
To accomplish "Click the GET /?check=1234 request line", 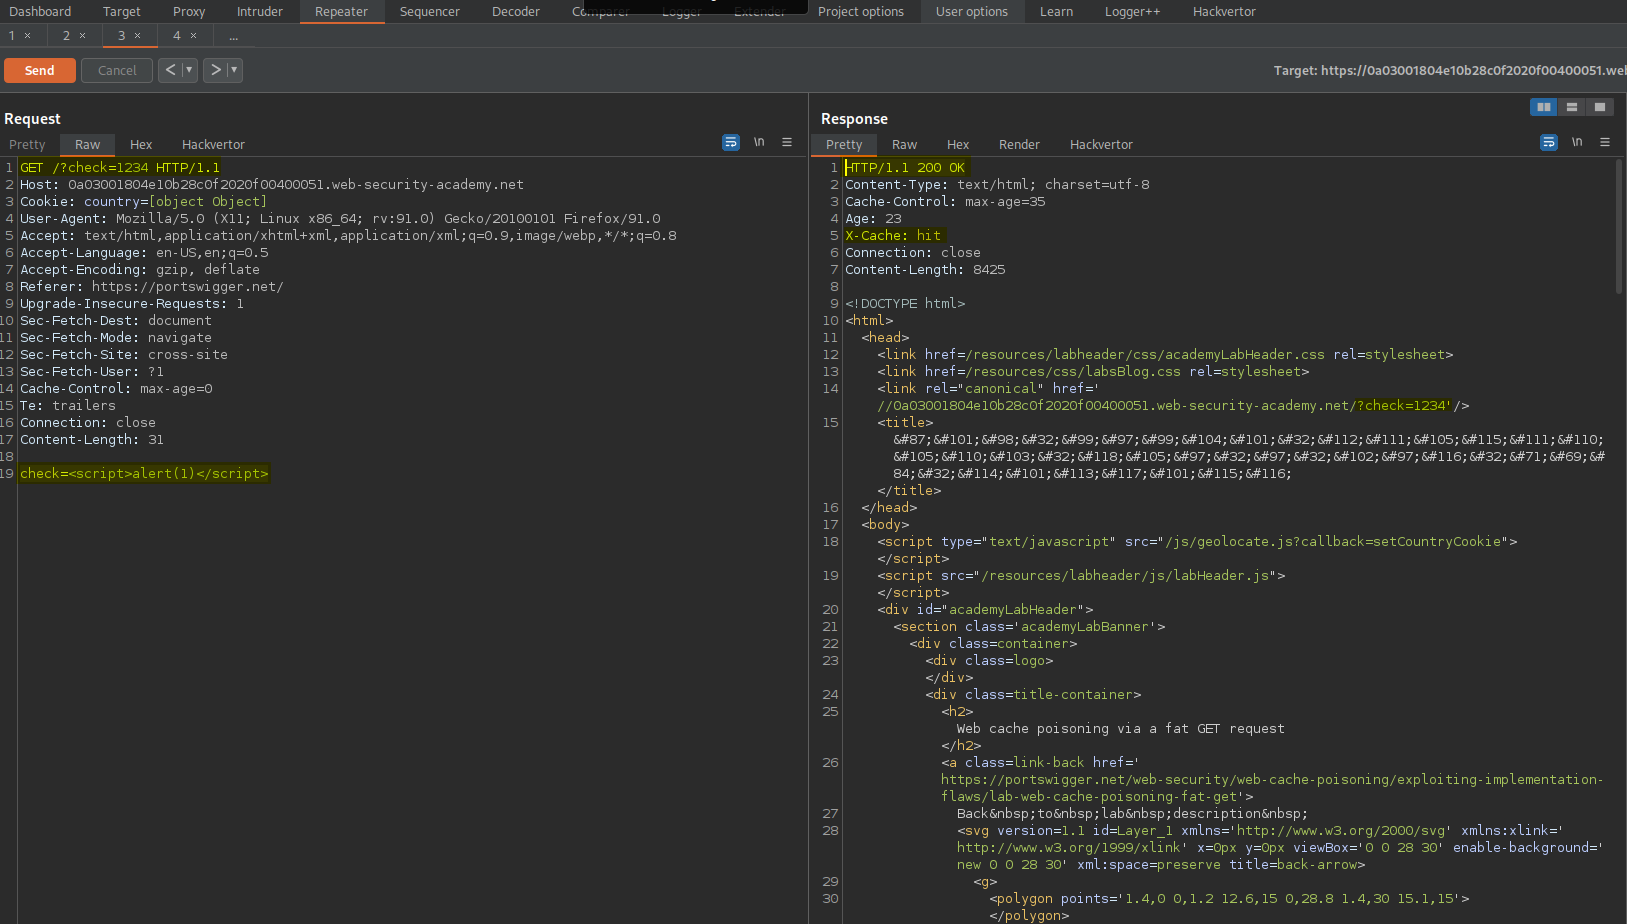I will pos(120,168).
